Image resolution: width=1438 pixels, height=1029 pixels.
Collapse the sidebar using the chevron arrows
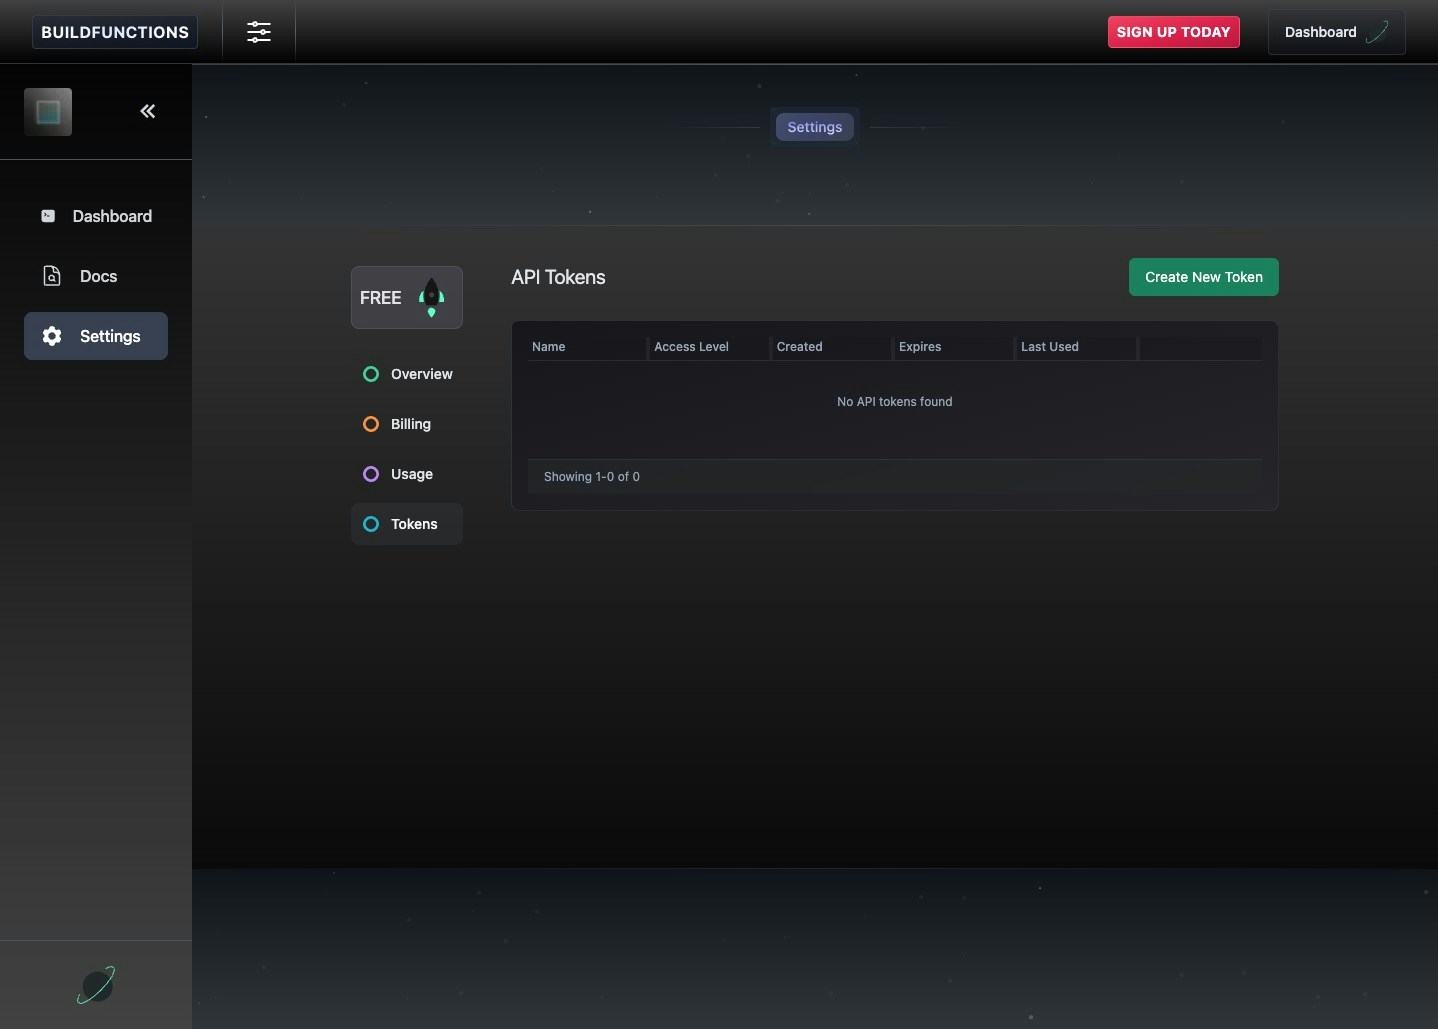point(147,111)
